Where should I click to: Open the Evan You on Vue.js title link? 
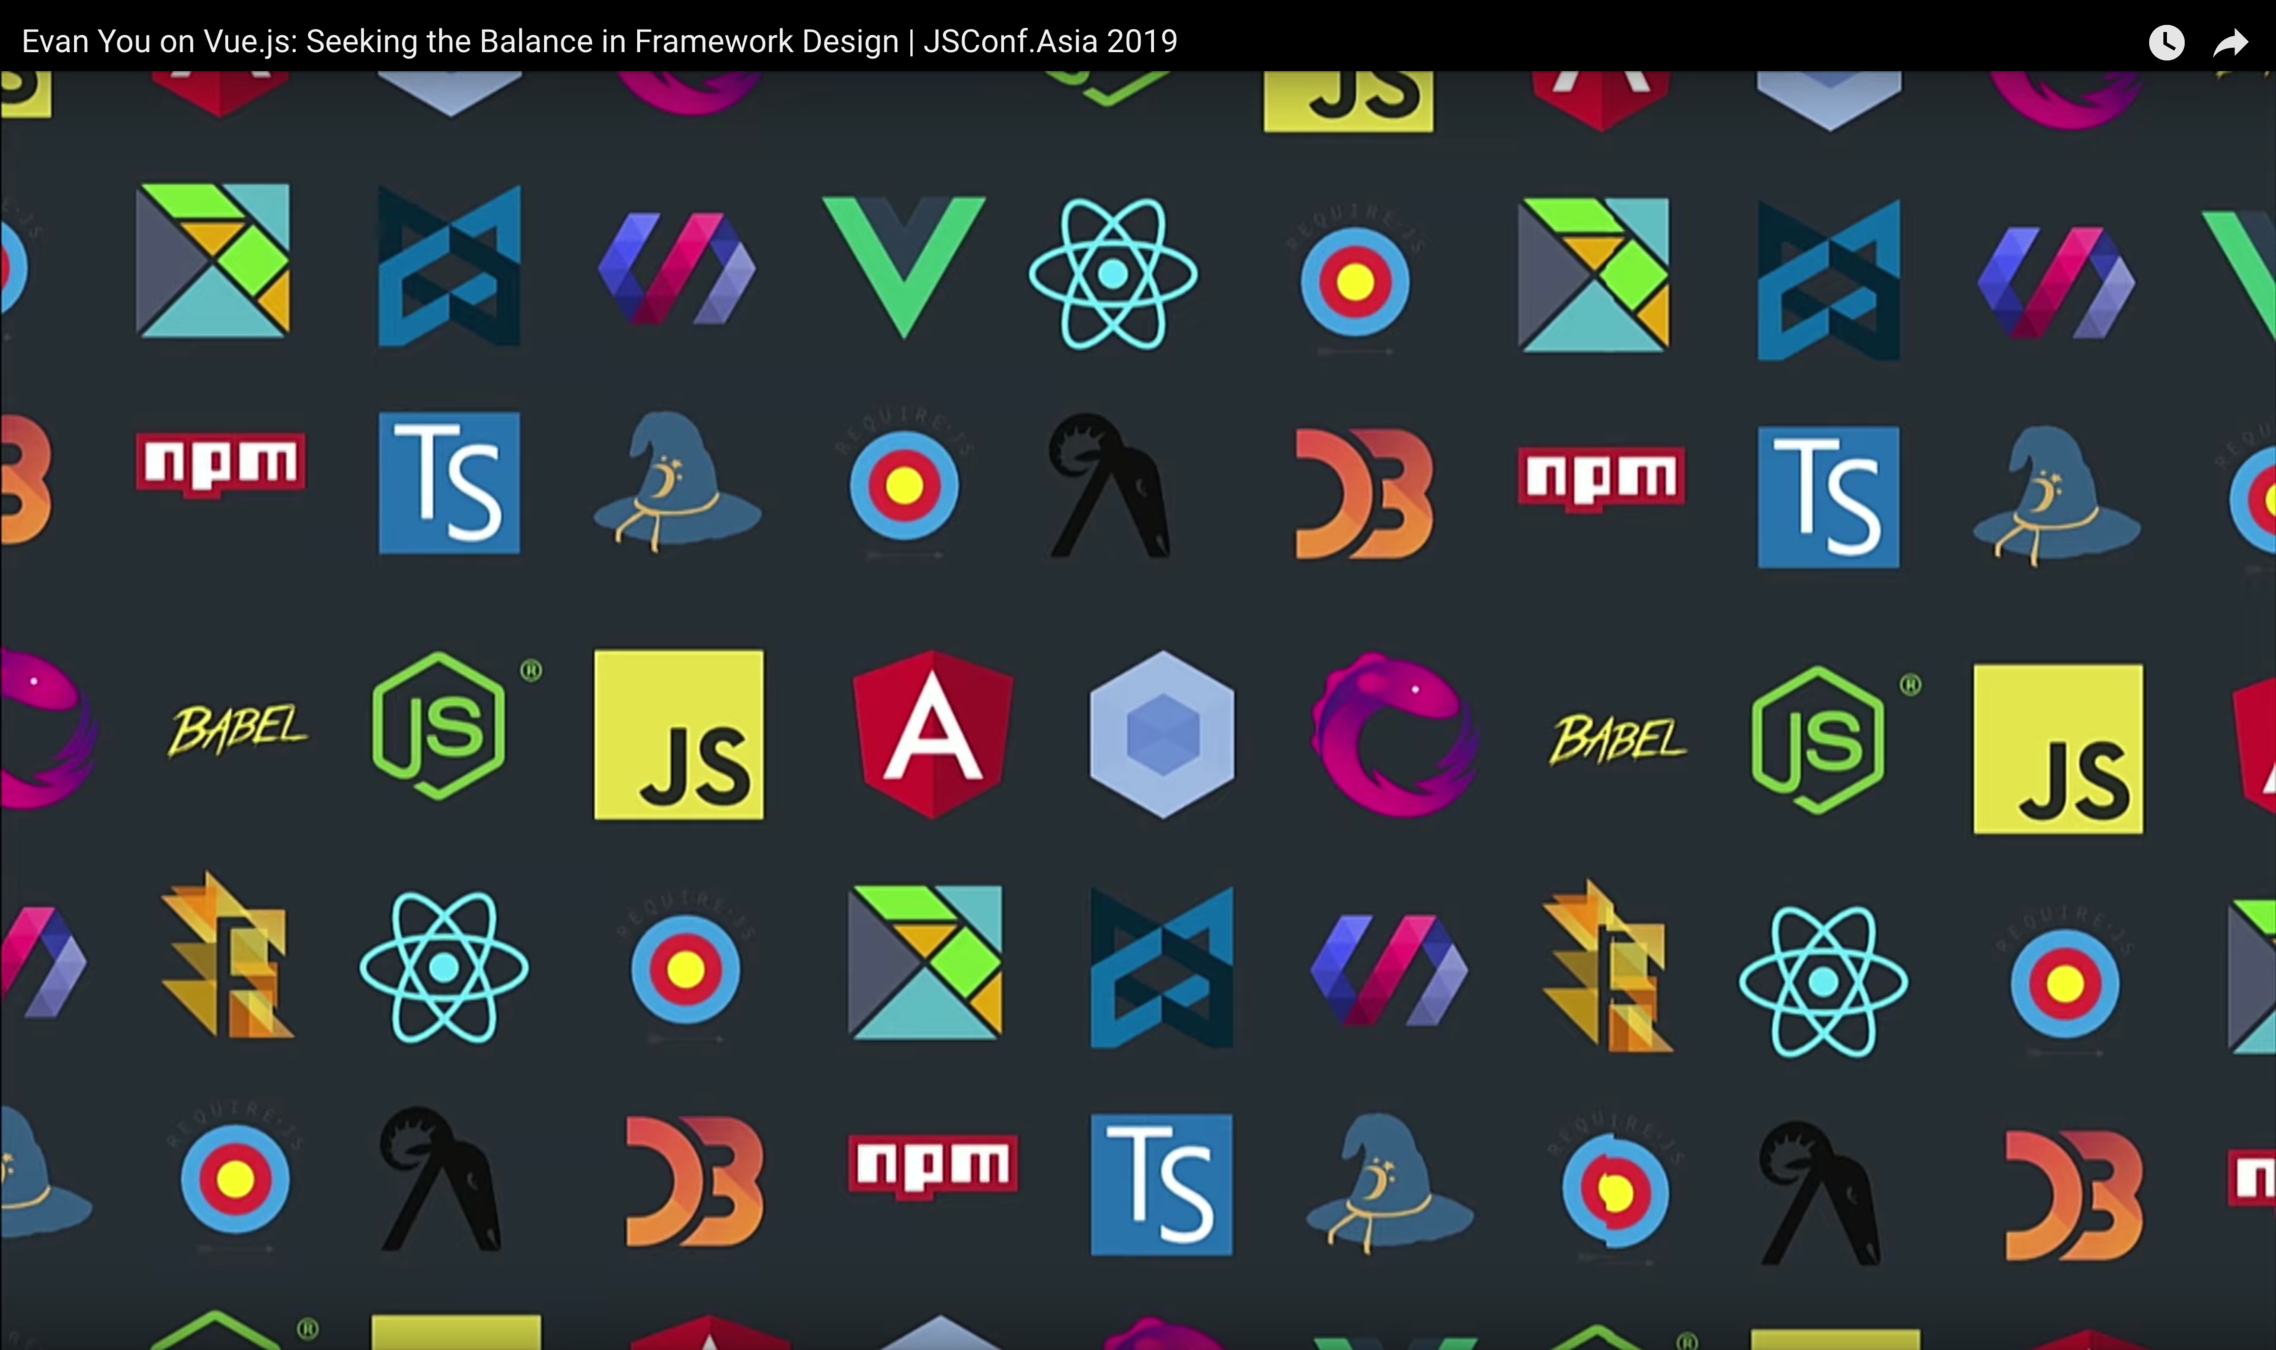[599, 41]
